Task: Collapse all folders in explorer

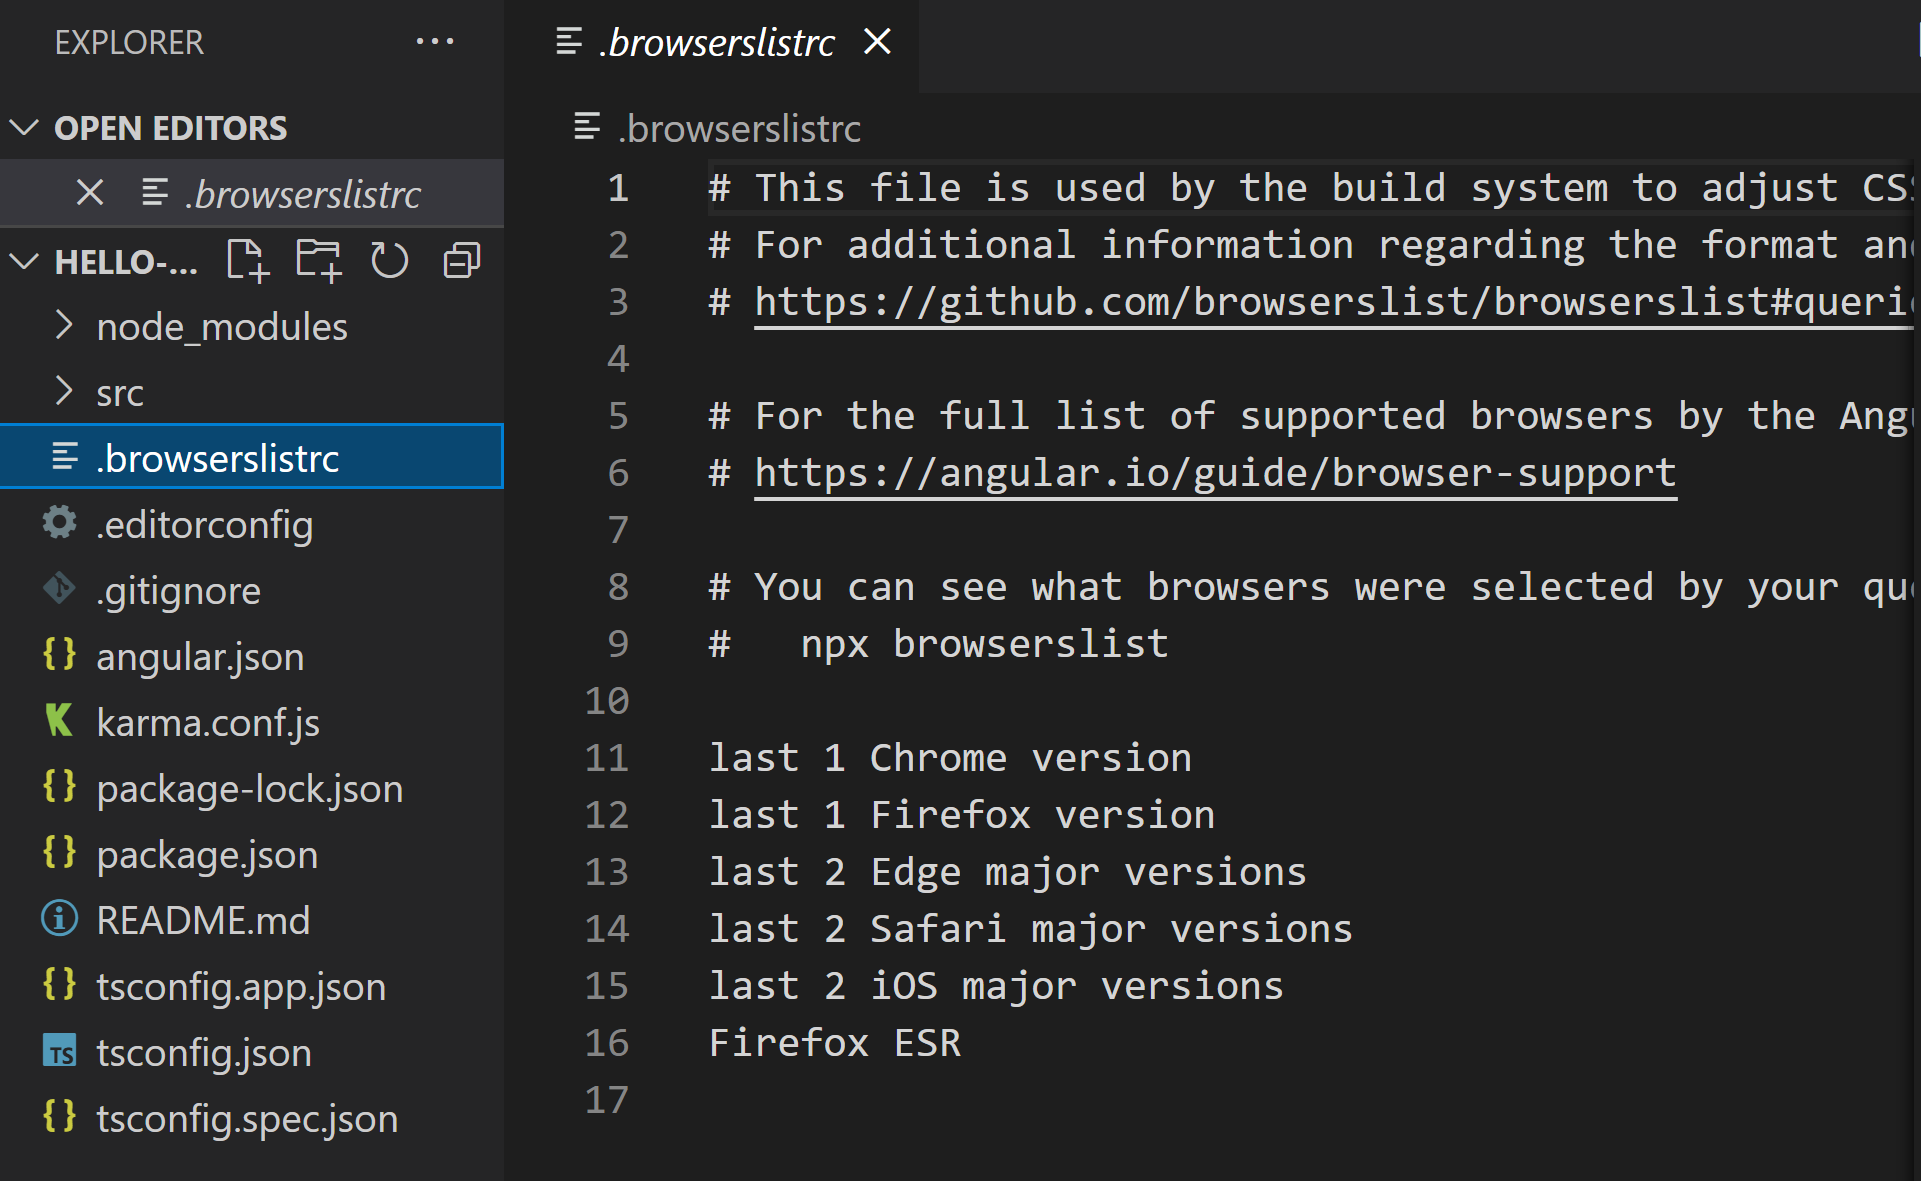Action: click(461, 261)
